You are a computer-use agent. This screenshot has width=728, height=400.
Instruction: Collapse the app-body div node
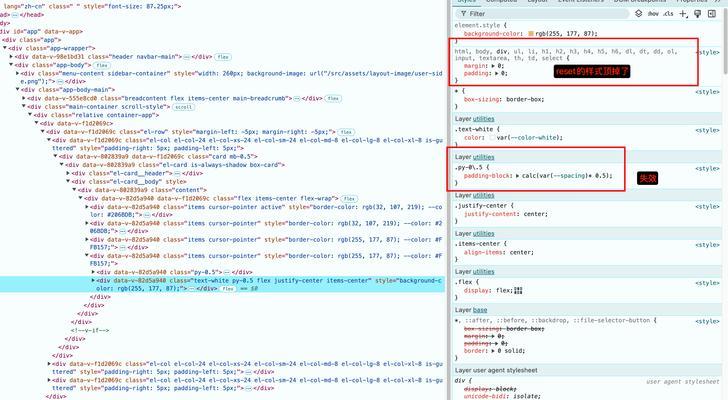click(12, 65)
